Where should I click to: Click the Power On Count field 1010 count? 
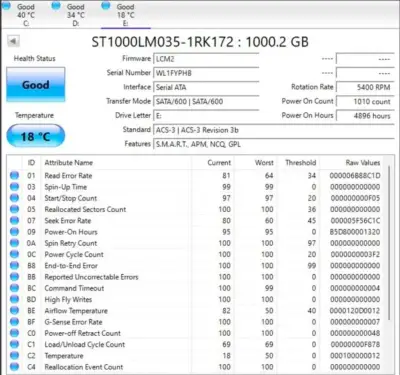click(365, 102)
